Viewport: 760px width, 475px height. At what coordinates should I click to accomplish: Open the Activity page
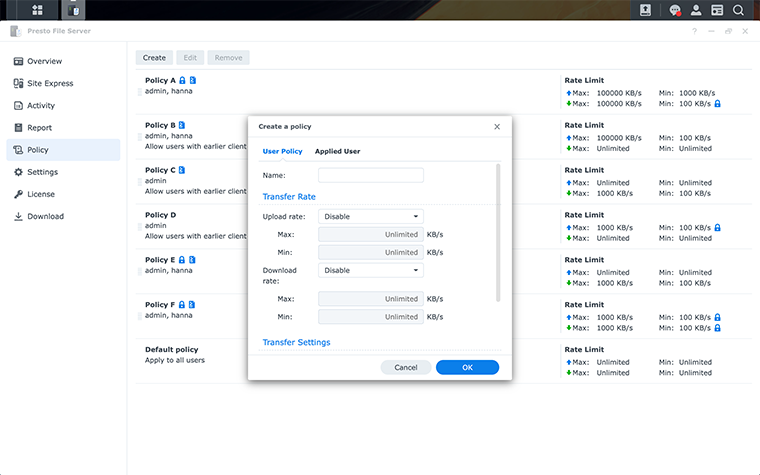(x=41, y=105)
